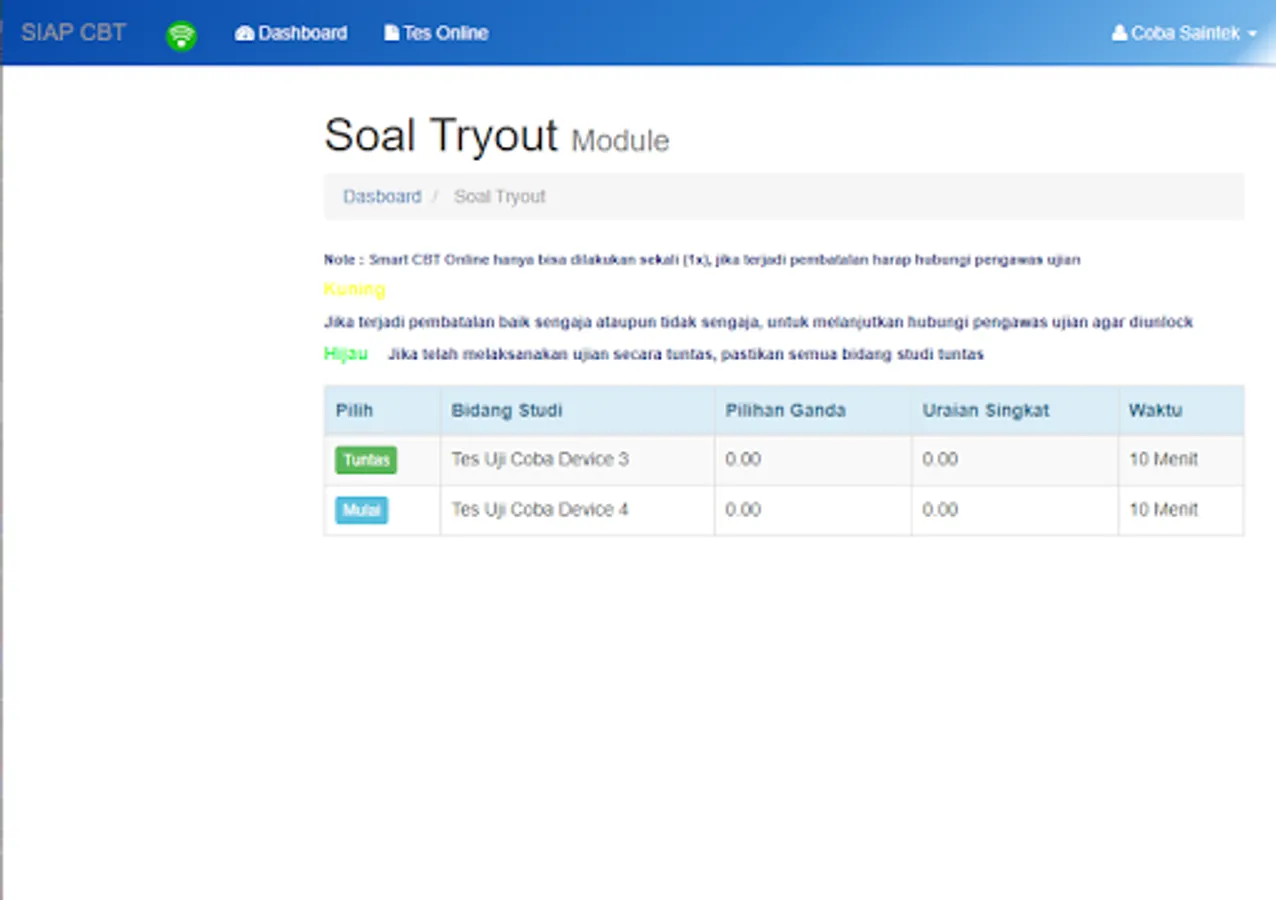Viewport: 1276px width, 900px height.
Task: Click the Tes Online document icon
Action: (x=391, y=33)
